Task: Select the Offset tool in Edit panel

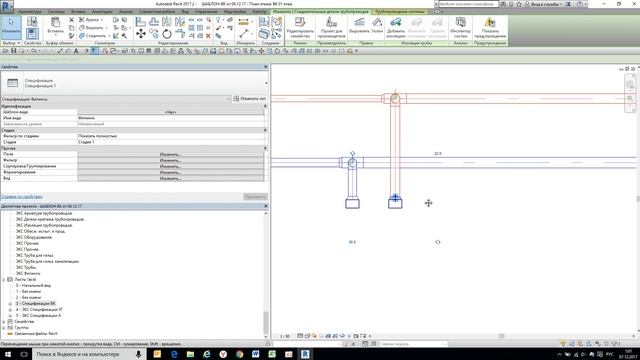Action: click(x=154, y=21)
